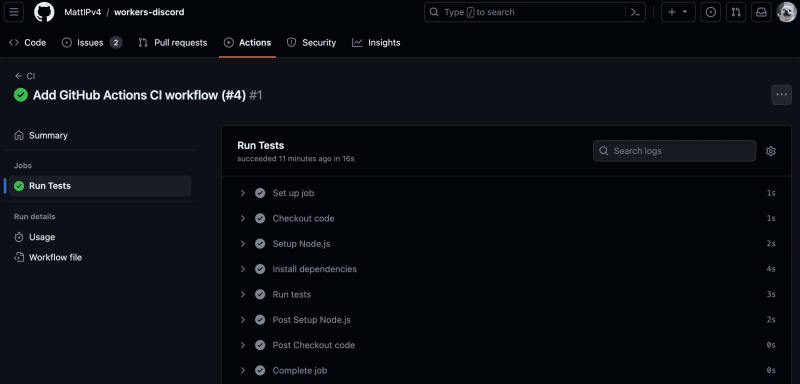Click the Actions tab play icon
The height and width of the screenshot is (384, 800).
(229, 43)
